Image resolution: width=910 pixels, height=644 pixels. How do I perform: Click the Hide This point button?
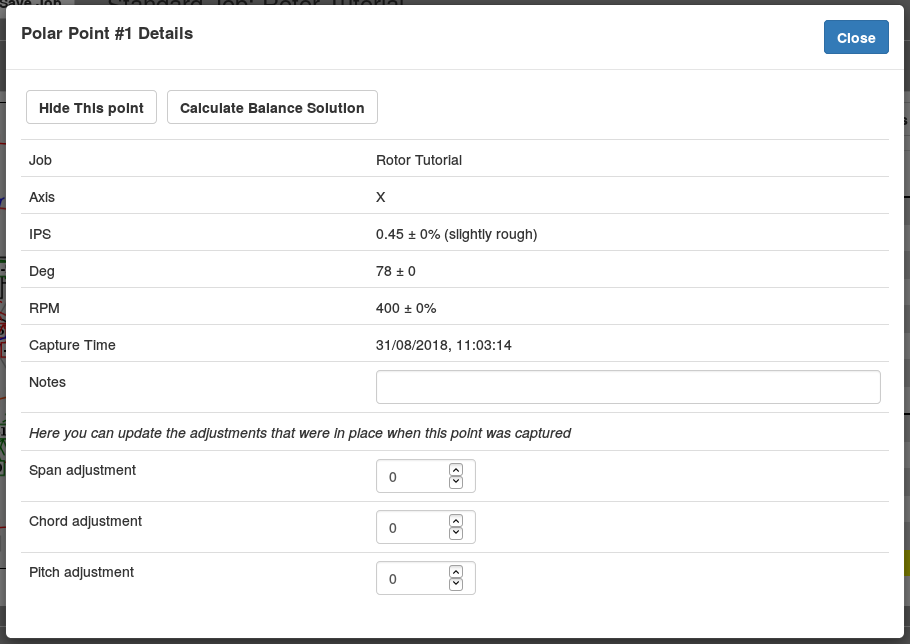(x=91, y=108)
